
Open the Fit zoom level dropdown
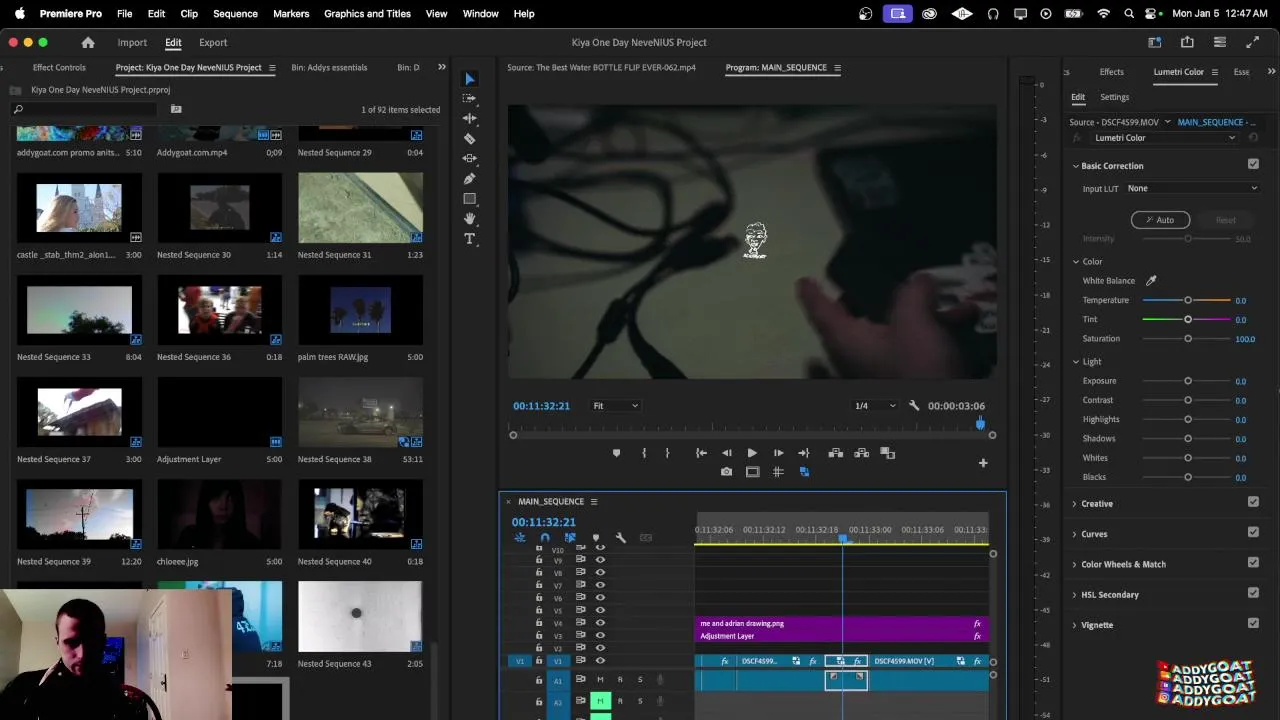click(x=615, y=406)
